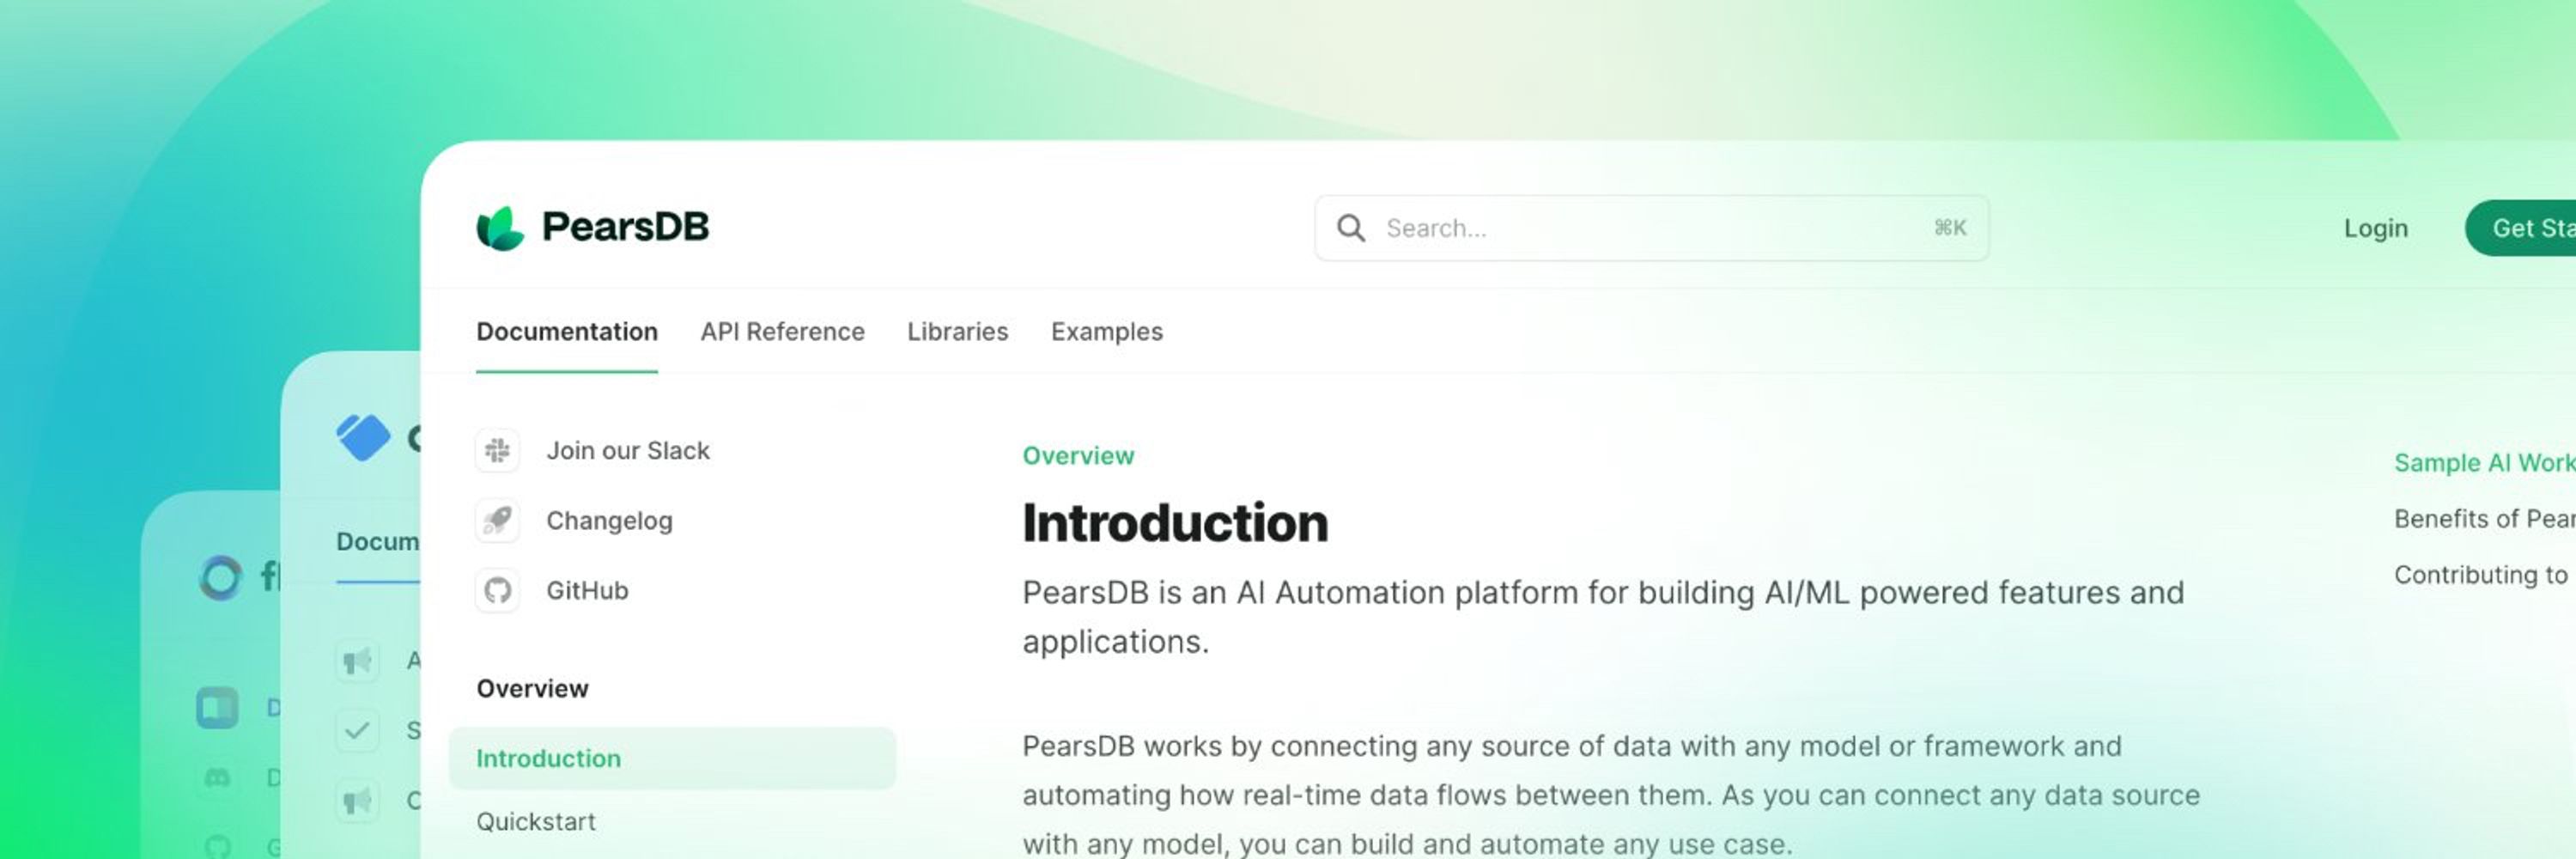Switch to the Documentation tab
The image size is (2576, 859).
tap(567, 332)
